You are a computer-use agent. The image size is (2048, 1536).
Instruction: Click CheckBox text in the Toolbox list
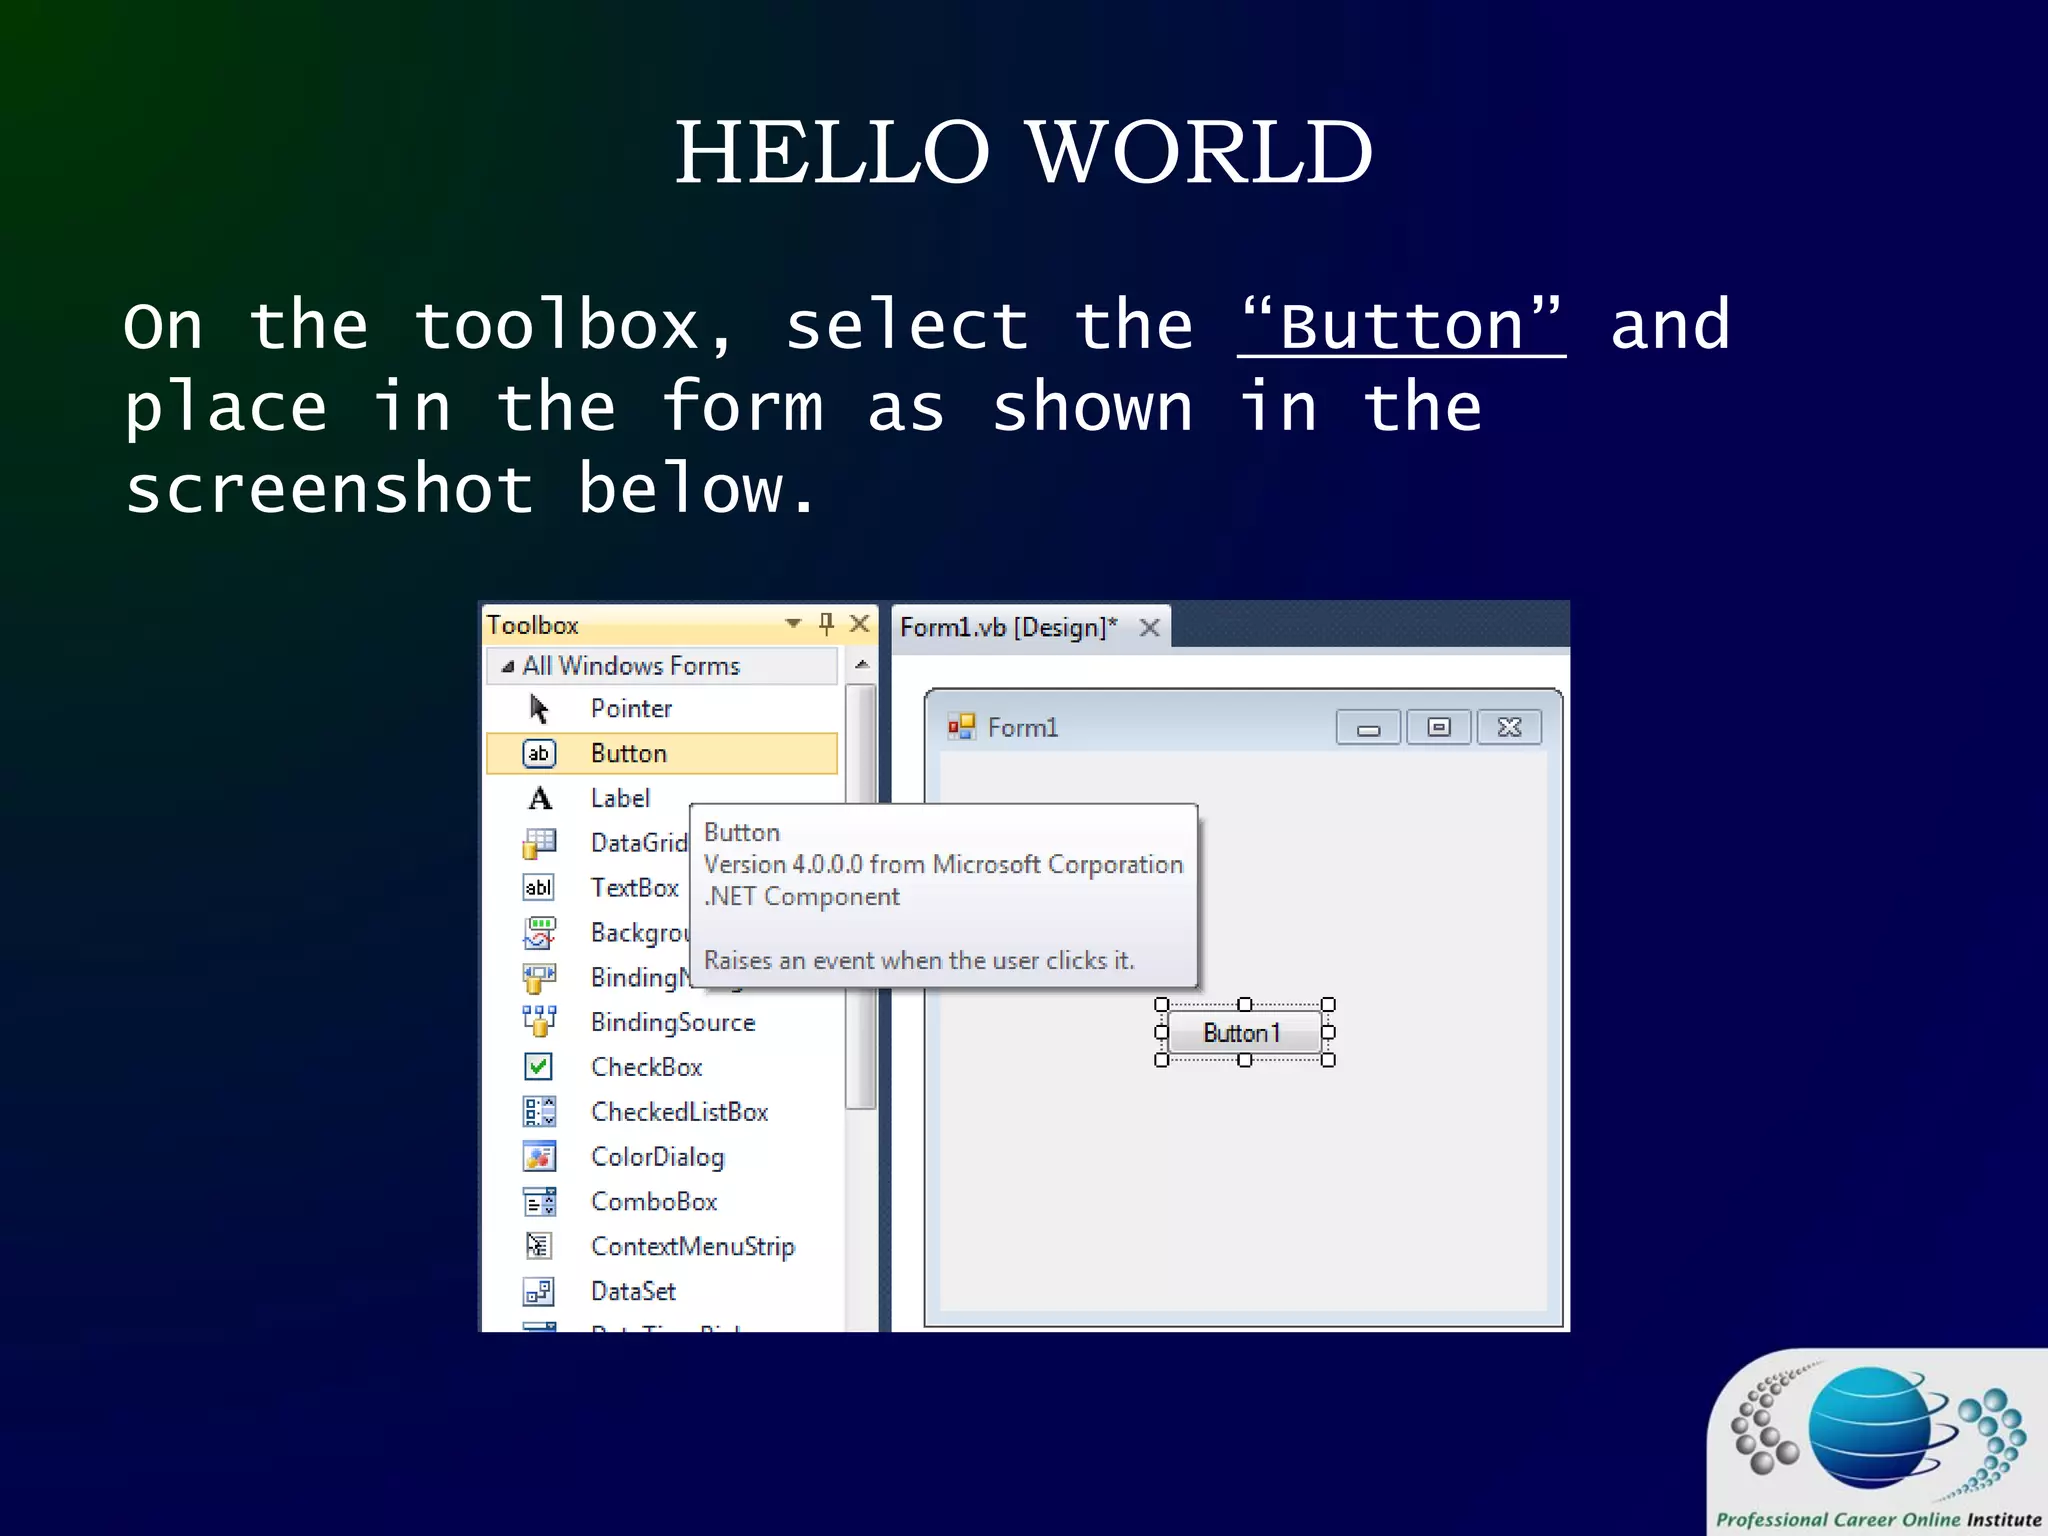click(646, 1067)
